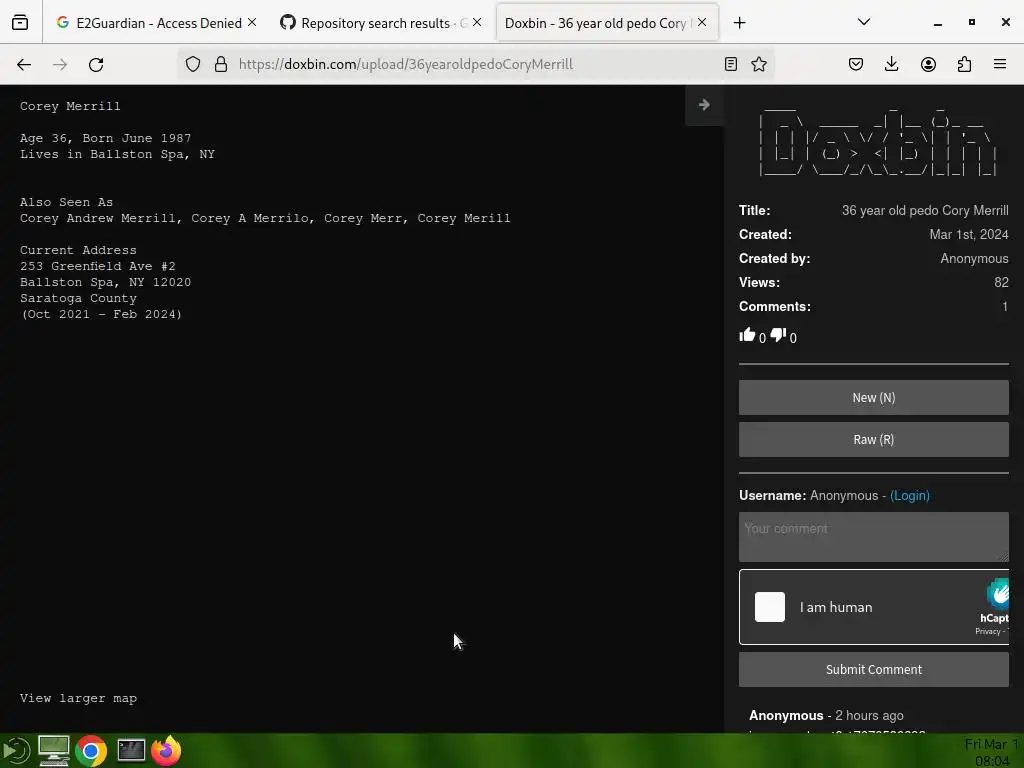
Task: Bookmark this page with the star
Action: (x=759, y=64)
